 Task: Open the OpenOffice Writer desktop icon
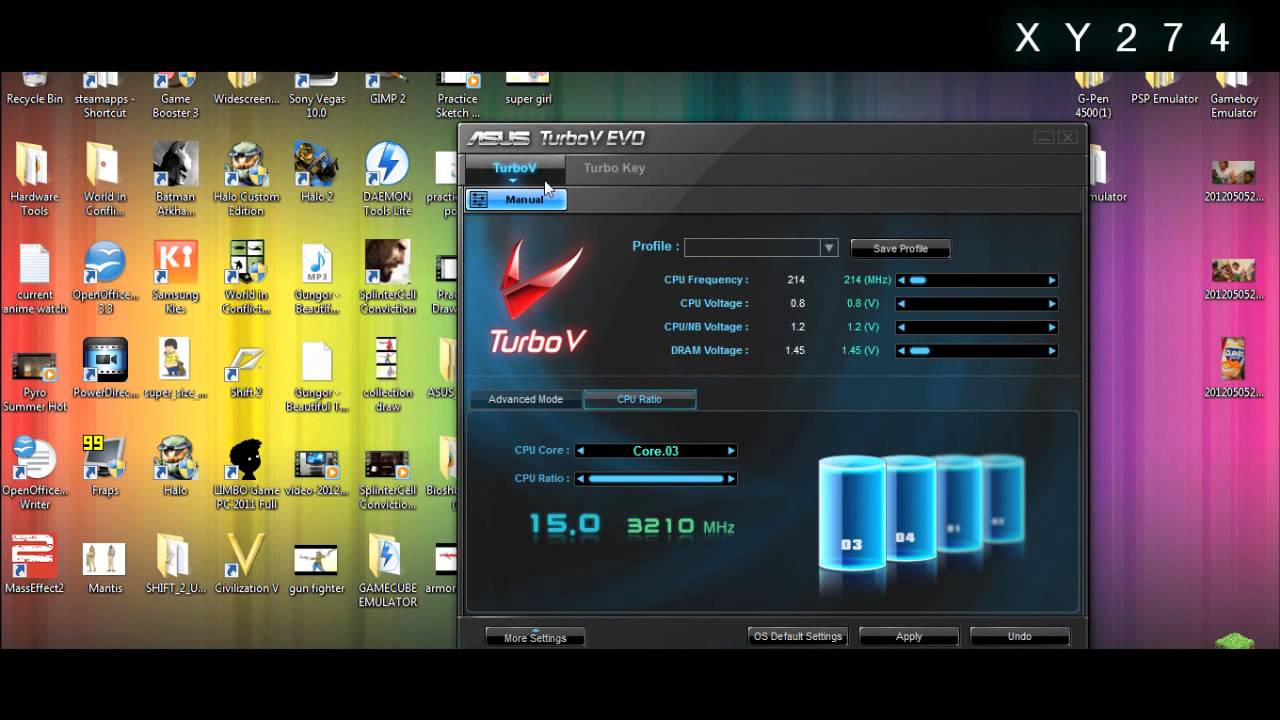(34, 474)
